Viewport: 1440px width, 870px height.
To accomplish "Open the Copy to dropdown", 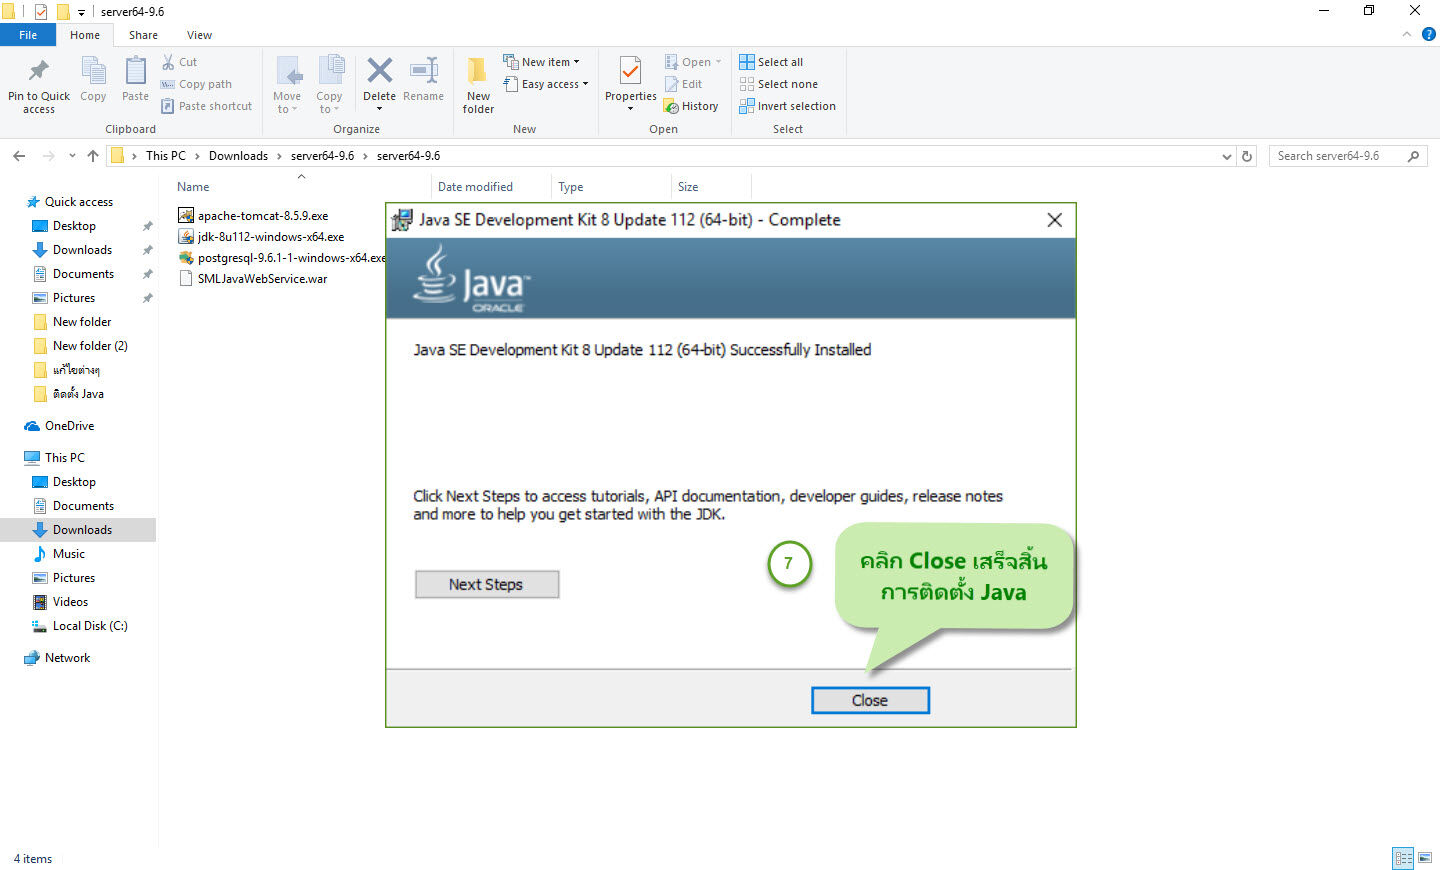I will tap(329, 85).
